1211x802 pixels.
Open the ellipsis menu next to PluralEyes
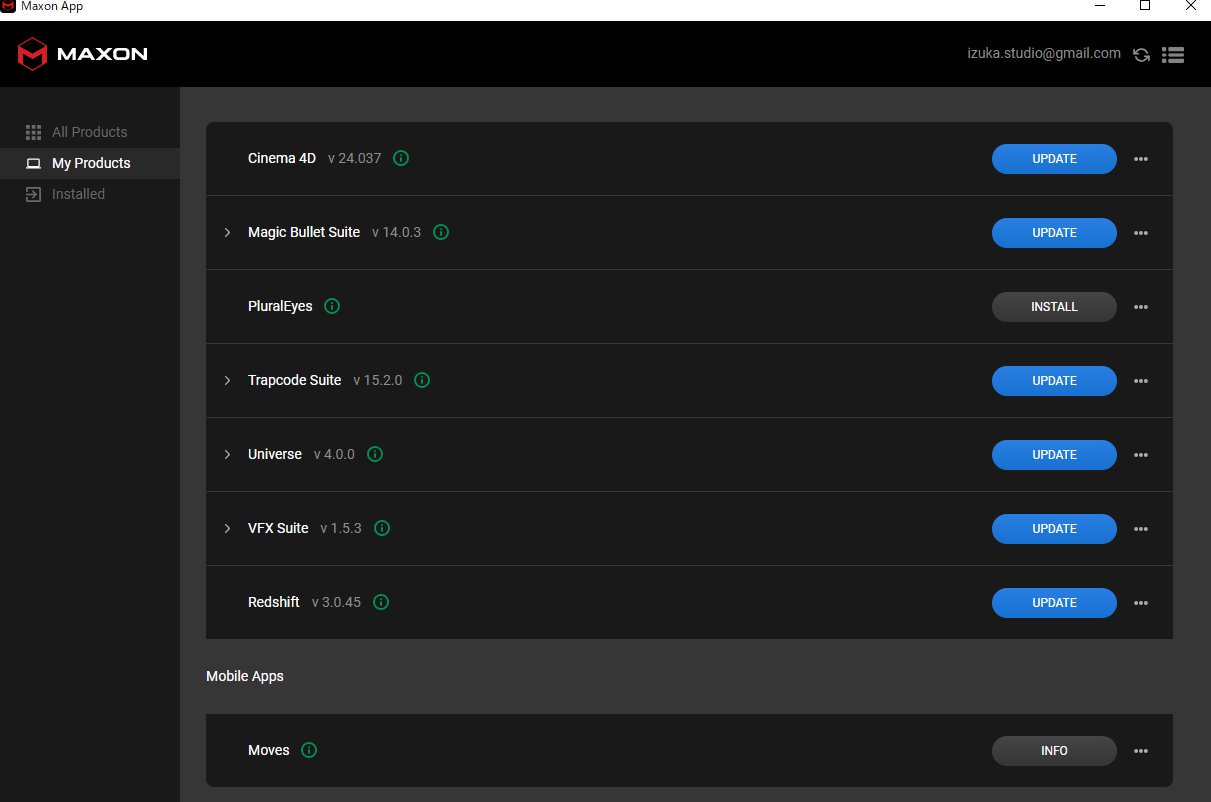pyautogui.click(x=1141, y=307)
